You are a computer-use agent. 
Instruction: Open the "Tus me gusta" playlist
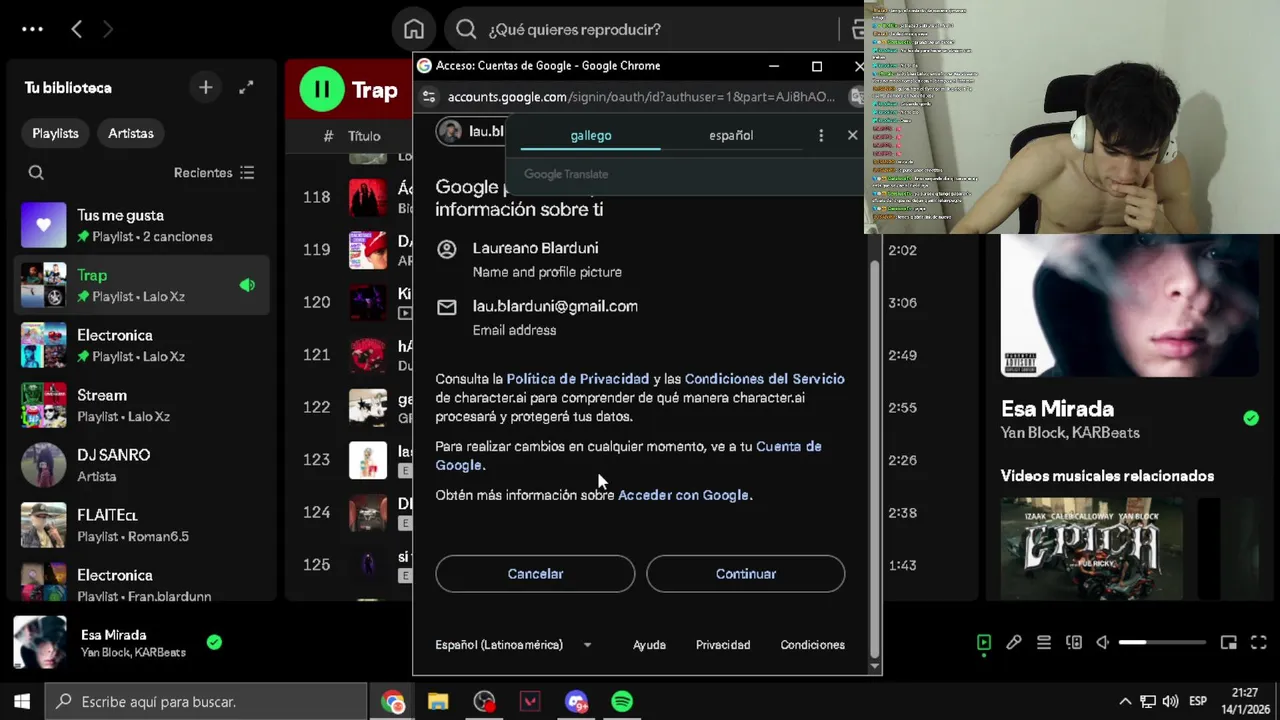(x=142, y=225)
